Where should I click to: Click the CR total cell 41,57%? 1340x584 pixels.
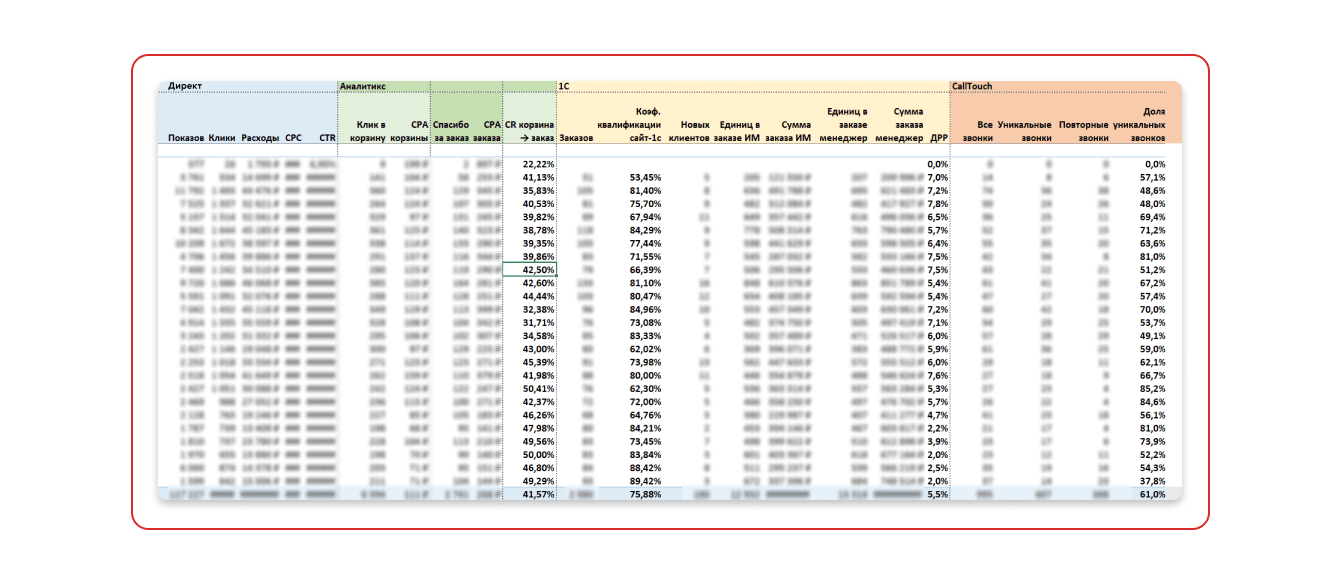(x=538, y=494)
